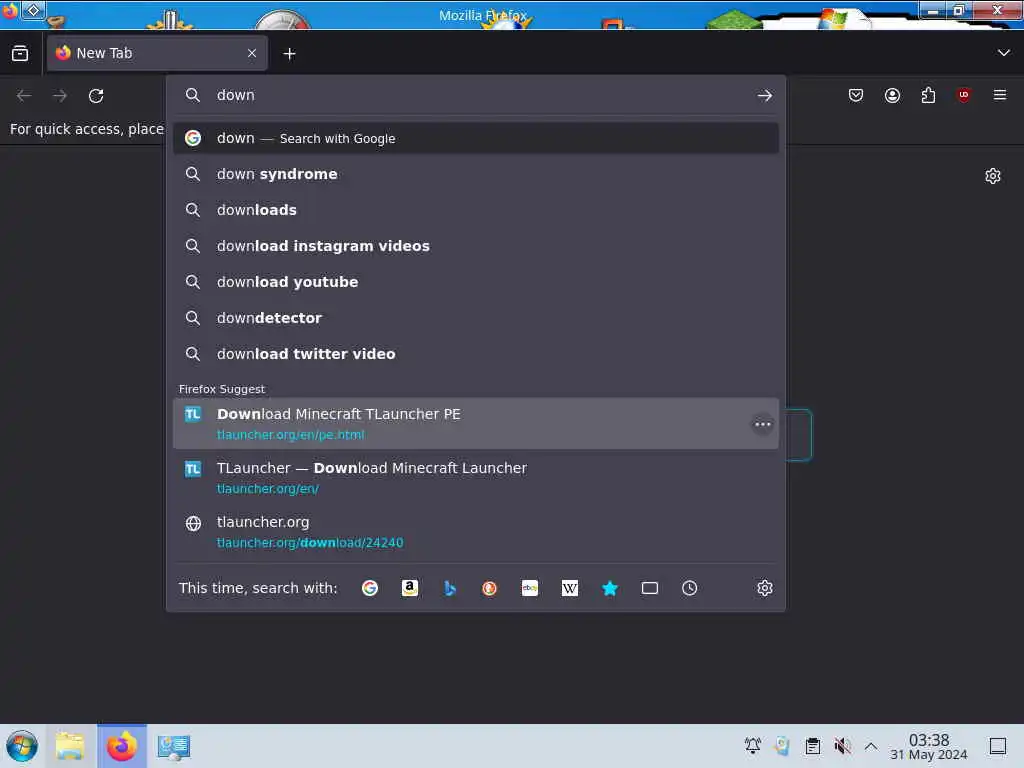This screenshot has height=768, width=1024.
Task: Open the system monitor taskbar icon
Action: [174, 746]
